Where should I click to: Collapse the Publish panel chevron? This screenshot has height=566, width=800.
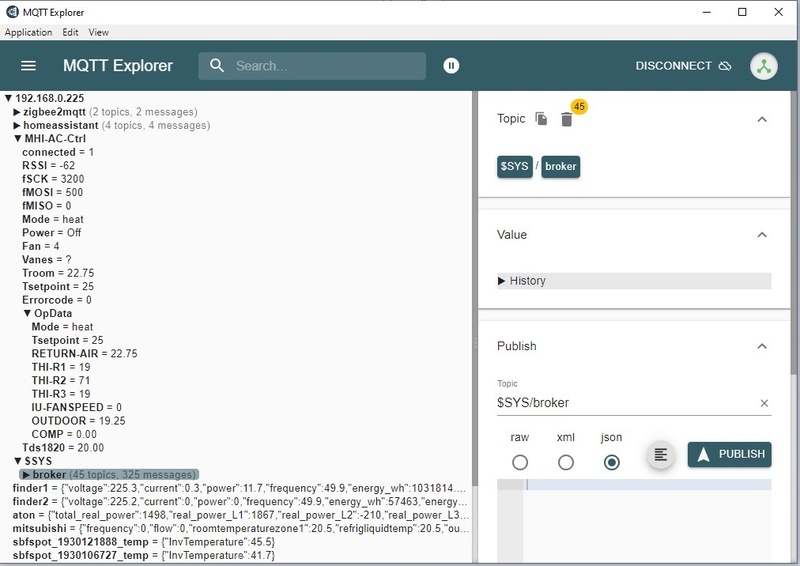[762, 346]
